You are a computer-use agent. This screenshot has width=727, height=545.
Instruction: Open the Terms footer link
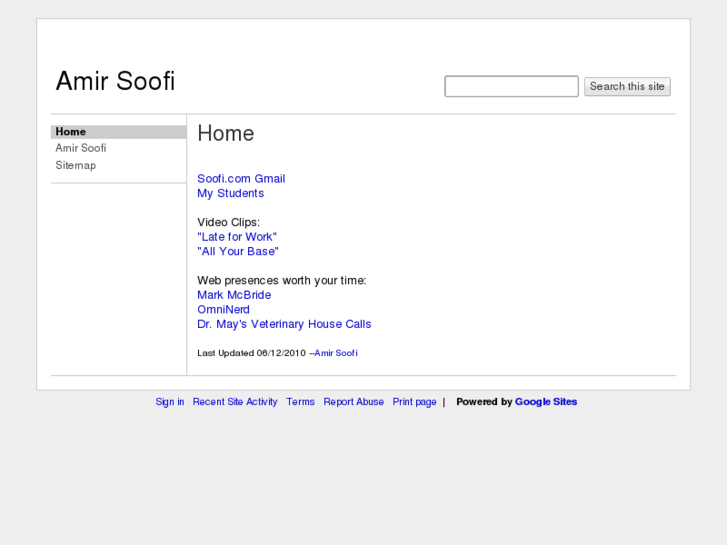click(x=300, y=402)
